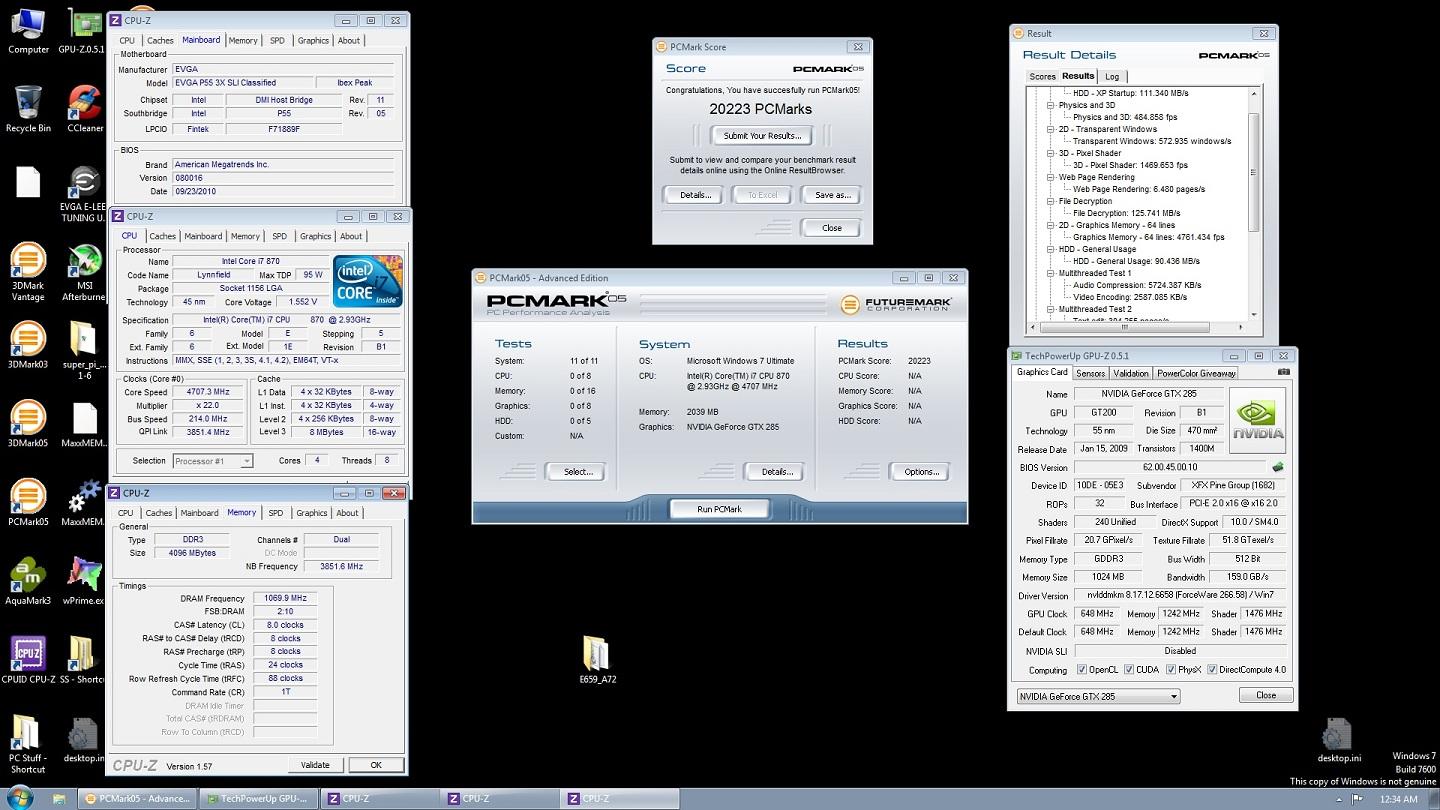1440x810 pixels.
Task: Click the GPU-Z BIOS save chip icon
Action: tap(1277, 467)
